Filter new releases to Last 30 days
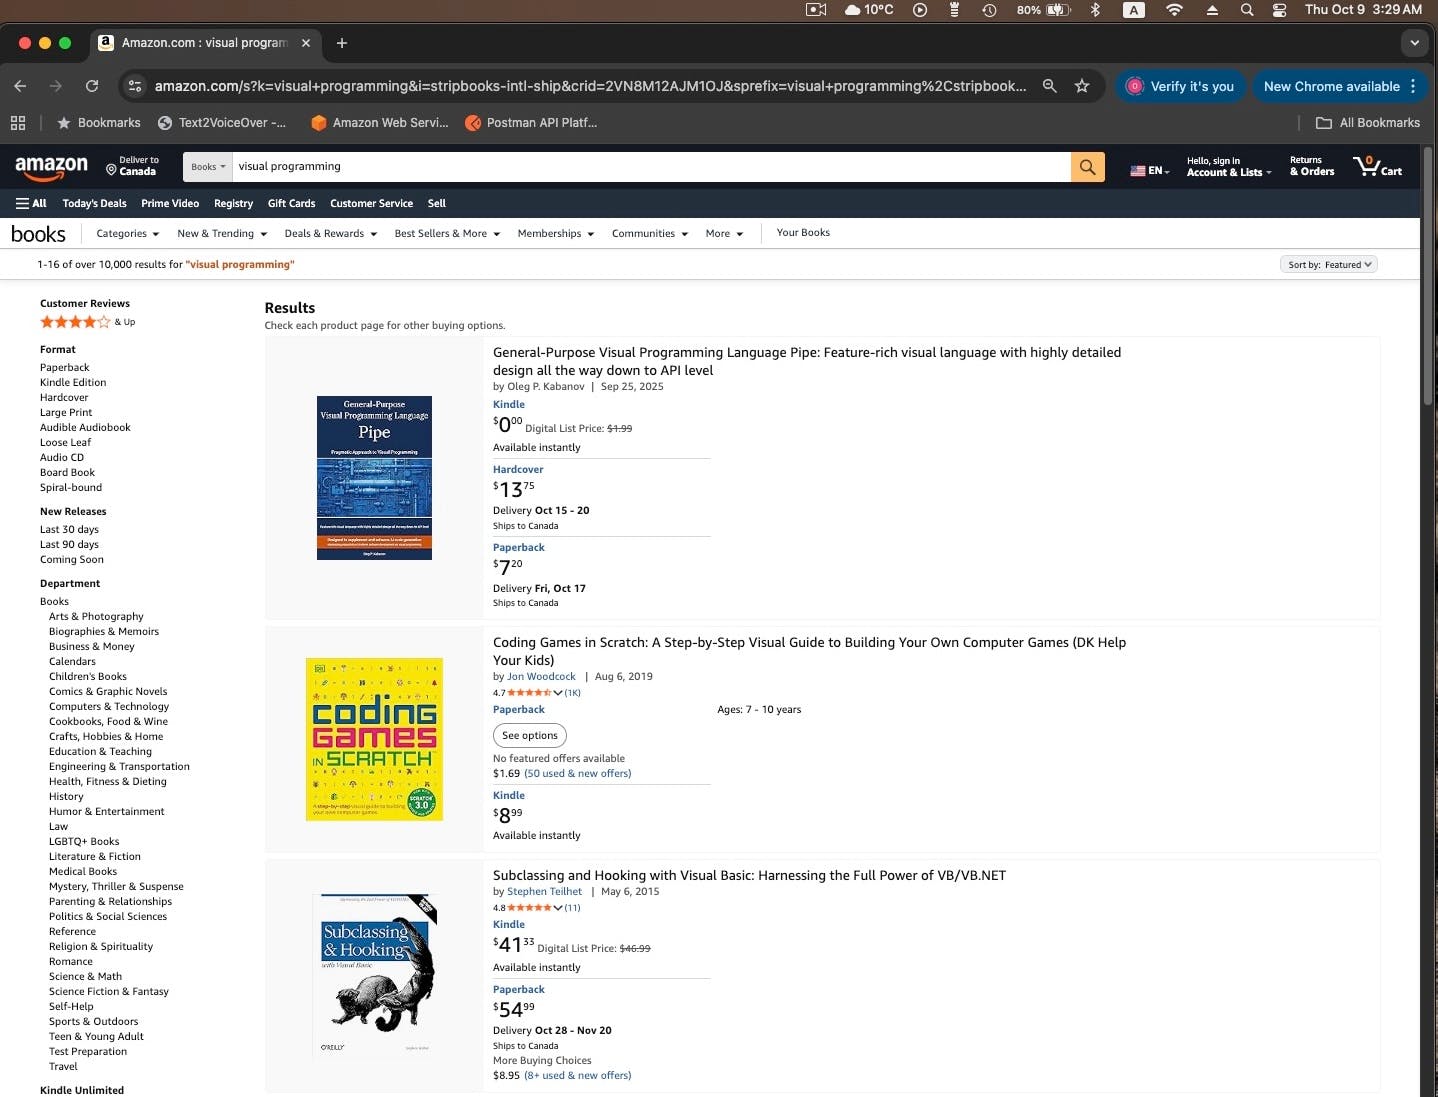Screen dimensions: 1438x1097 (69, 529)
